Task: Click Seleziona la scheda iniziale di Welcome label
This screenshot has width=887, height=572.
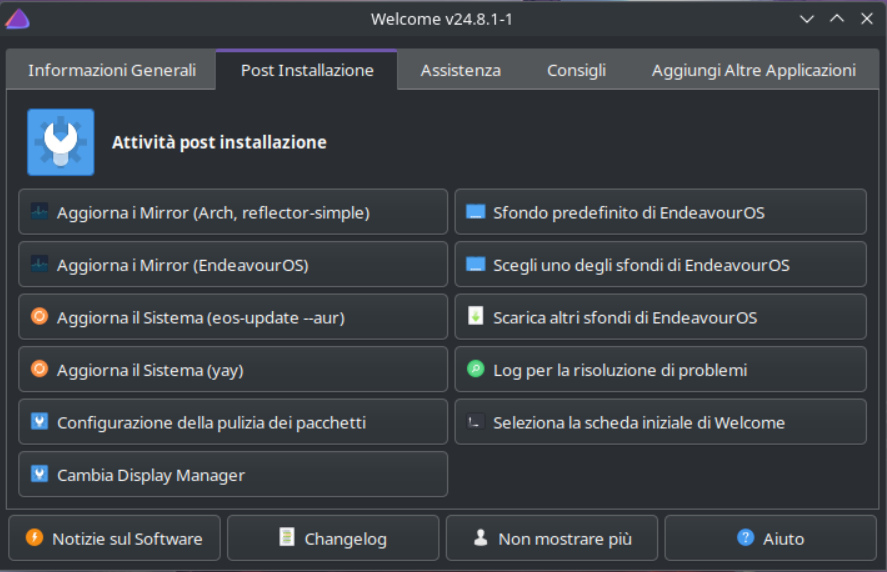Action: 639,423
